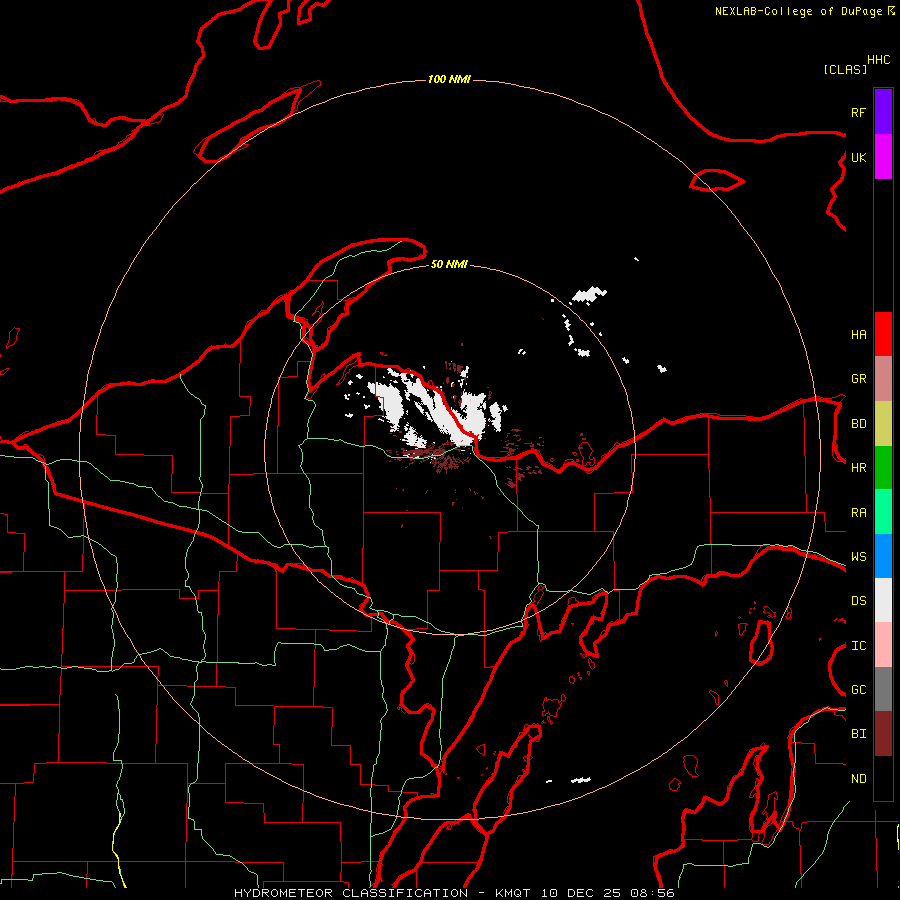
Task: Click the IC legend label
Action: click(858, 646)
